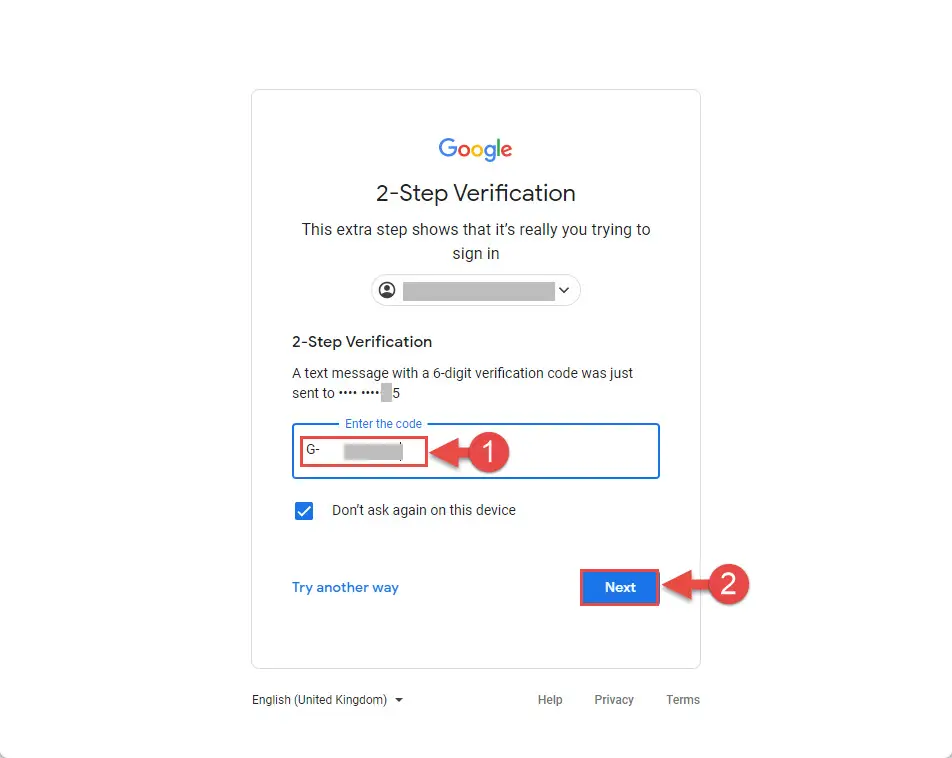The height and width of the screenshot is (758, 952).
Task: Click the large 2-Step Verification heading
Action: coord(475,193)
